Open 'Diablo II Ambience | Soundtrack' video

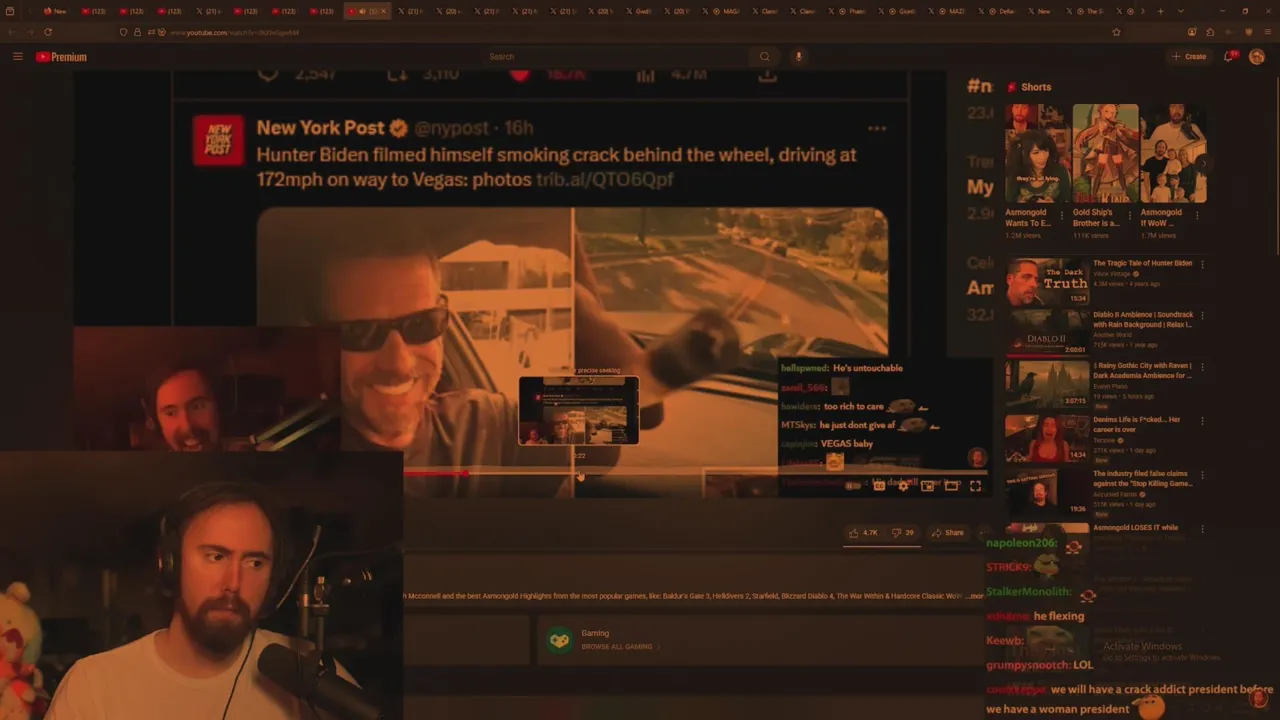click(x=1142, y=320)
